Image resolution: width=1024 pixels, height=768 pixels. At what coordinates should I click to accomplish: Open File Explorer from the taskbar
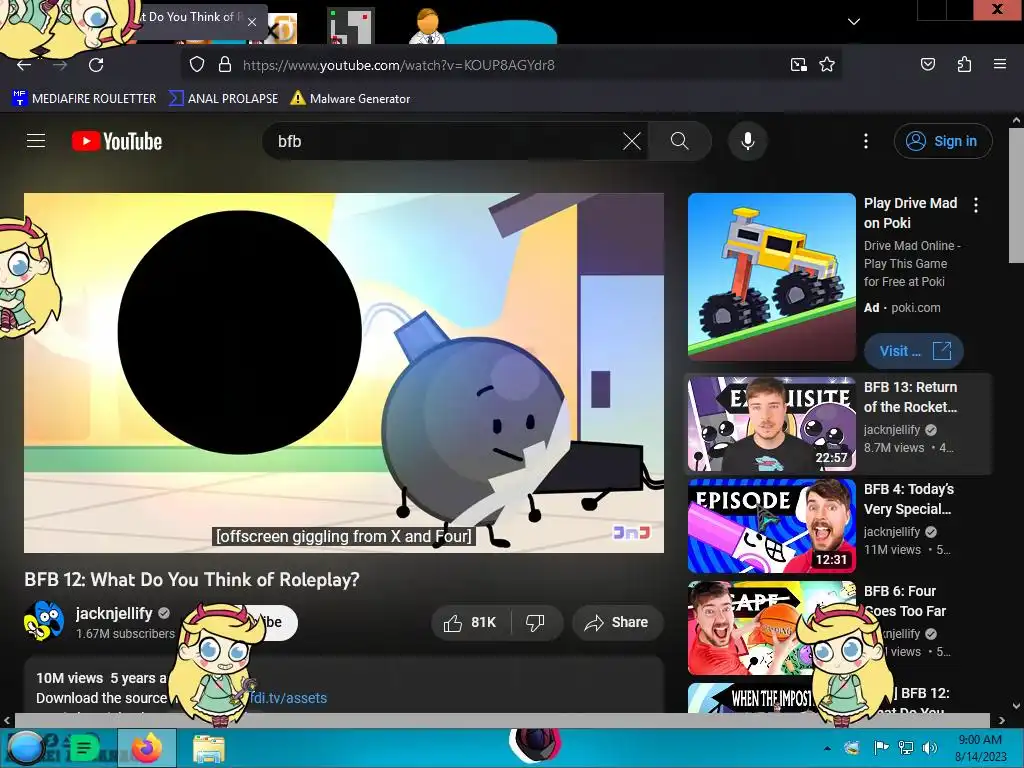(x=209, y=748)
